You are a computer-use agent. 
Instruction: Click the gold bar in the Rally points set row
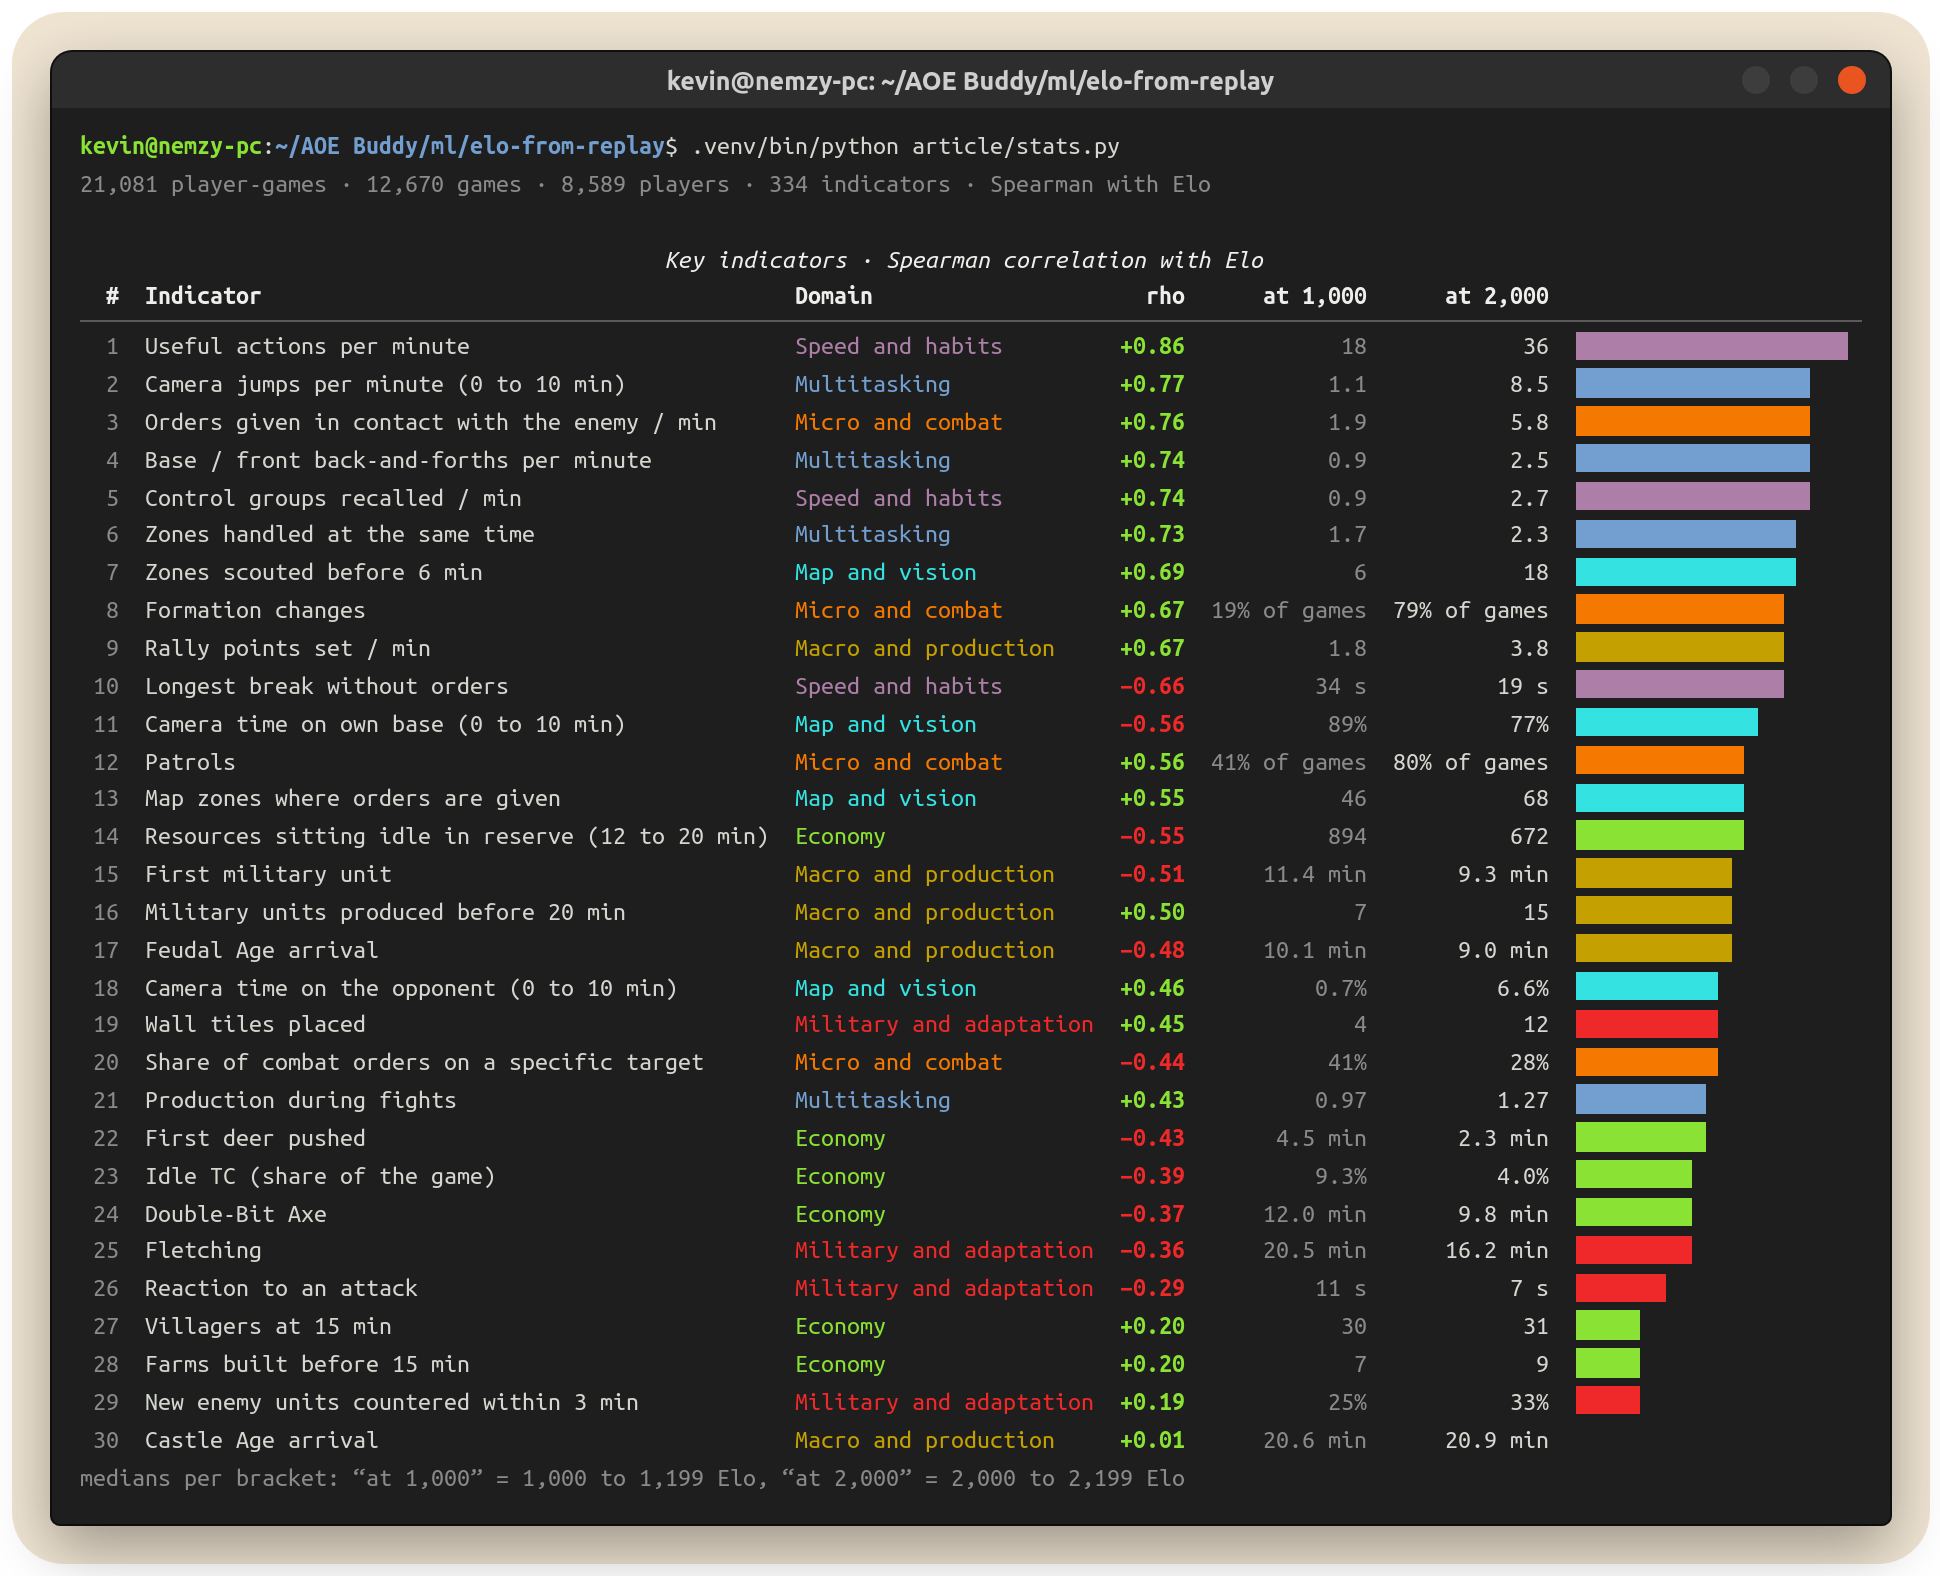[x=1679, y=648]
